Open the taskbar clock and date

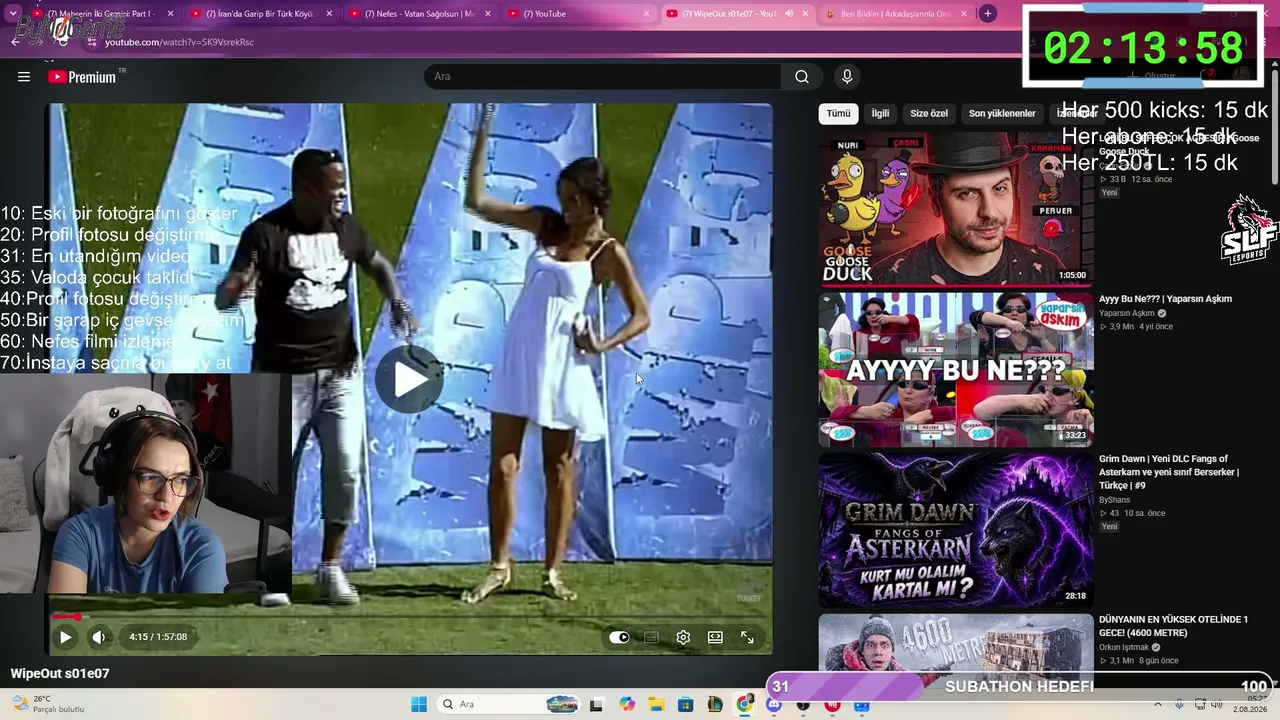(1250, 704)
